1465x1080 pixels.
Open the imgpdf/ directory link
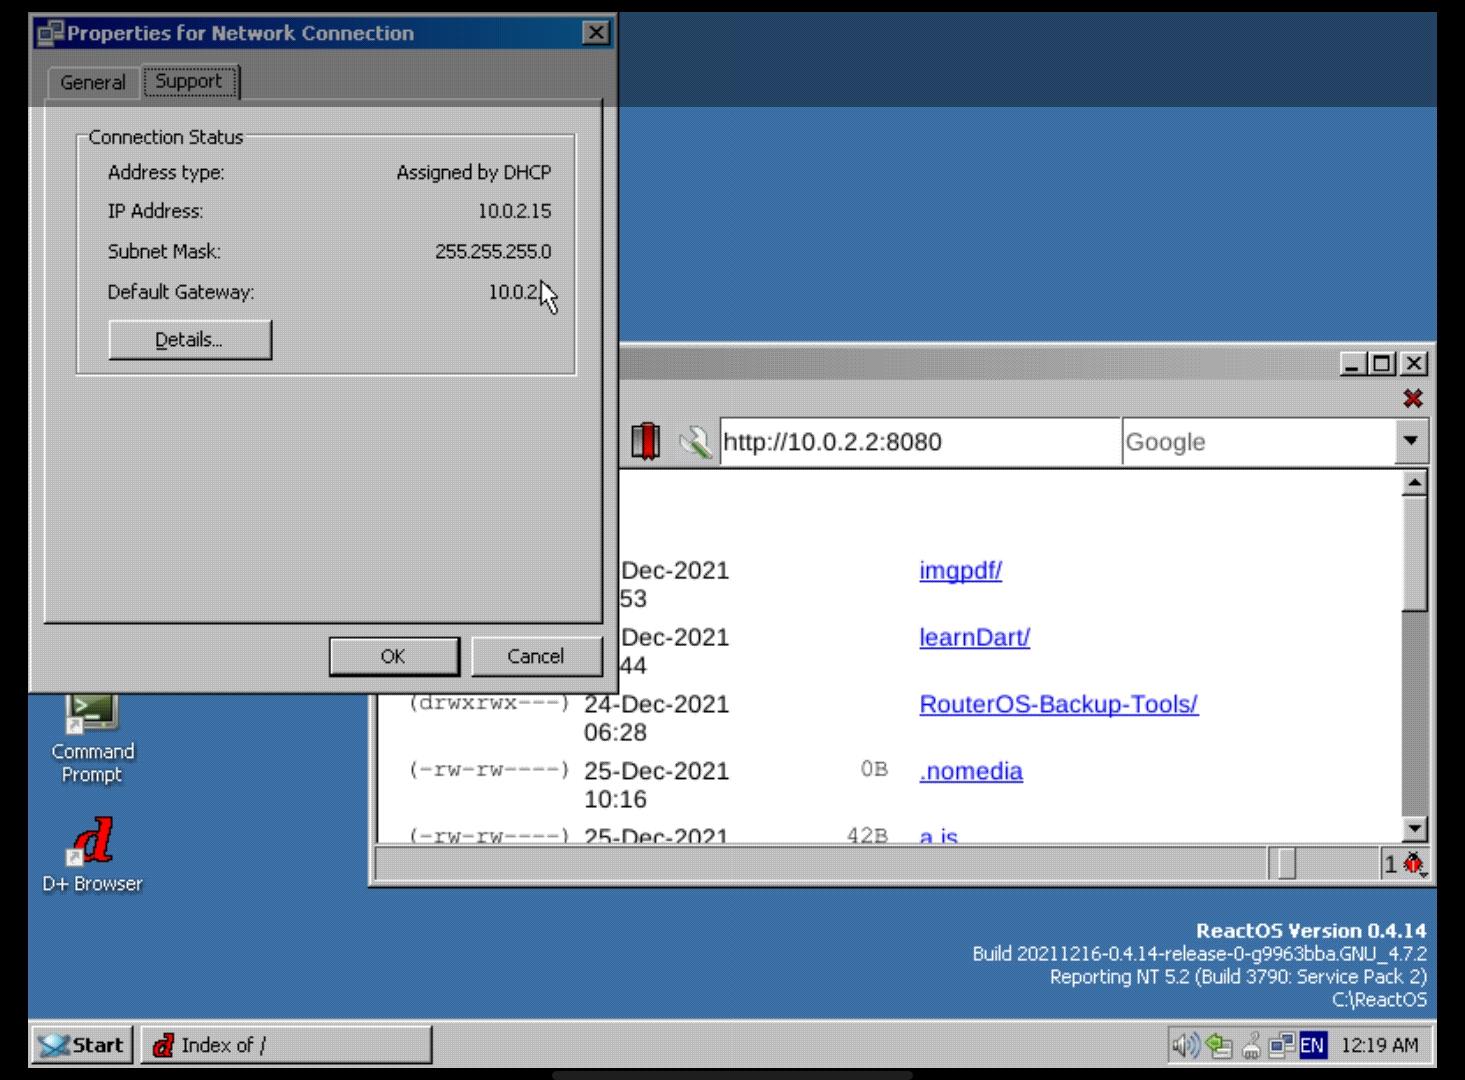(960, 571)
